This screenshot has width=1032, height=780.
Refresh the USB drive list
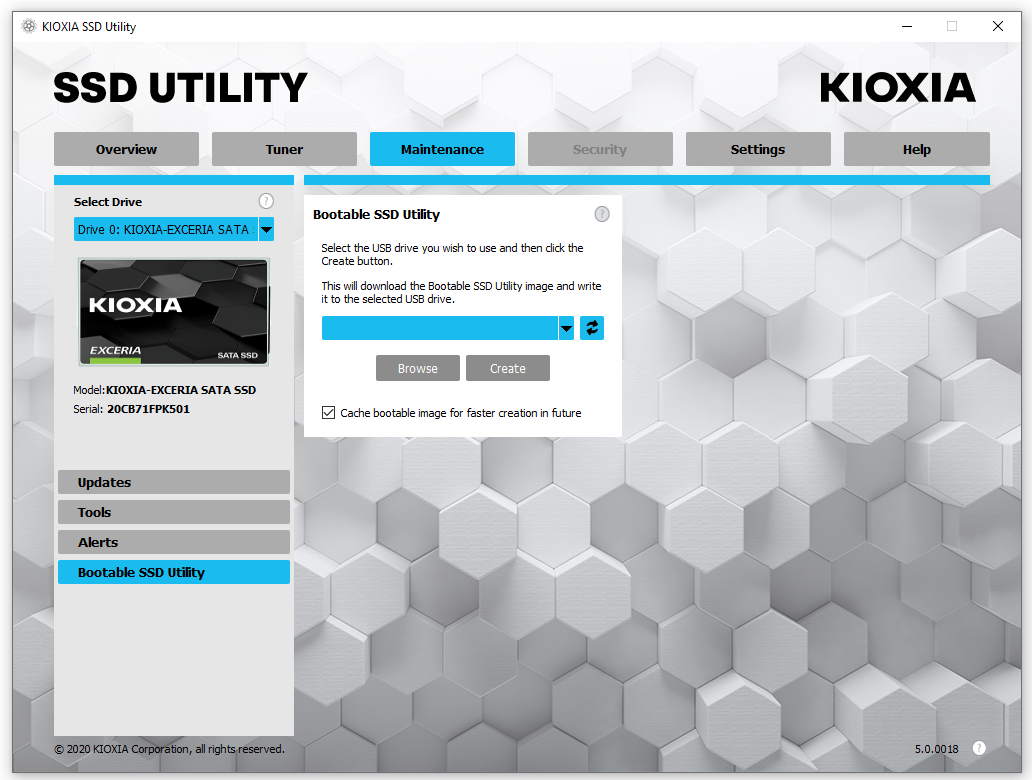(592, 328)
